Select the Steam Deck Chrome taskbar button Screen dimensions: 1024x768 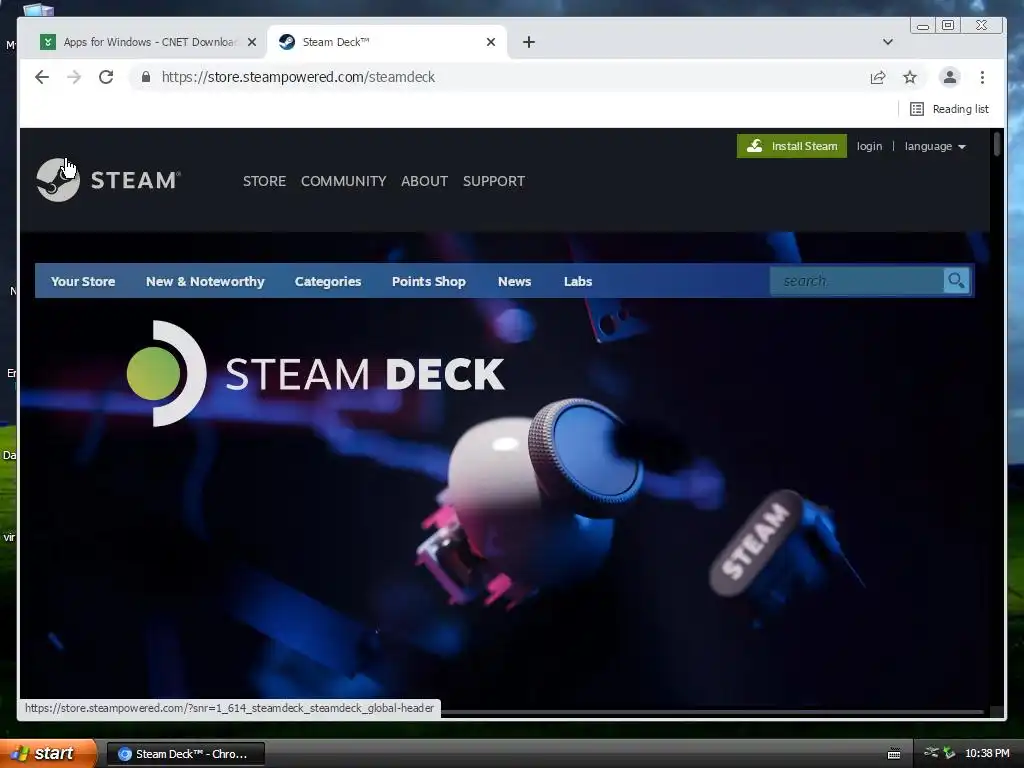(185, 754)
